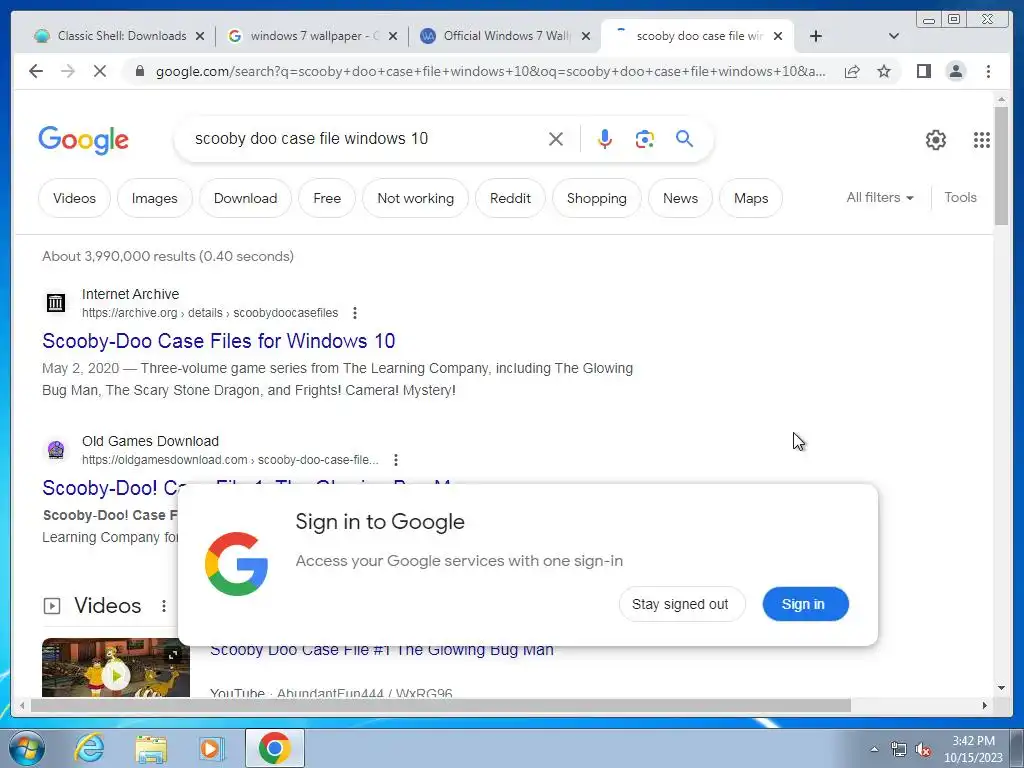Bookmark this page with the star

[x=884, y=71]
